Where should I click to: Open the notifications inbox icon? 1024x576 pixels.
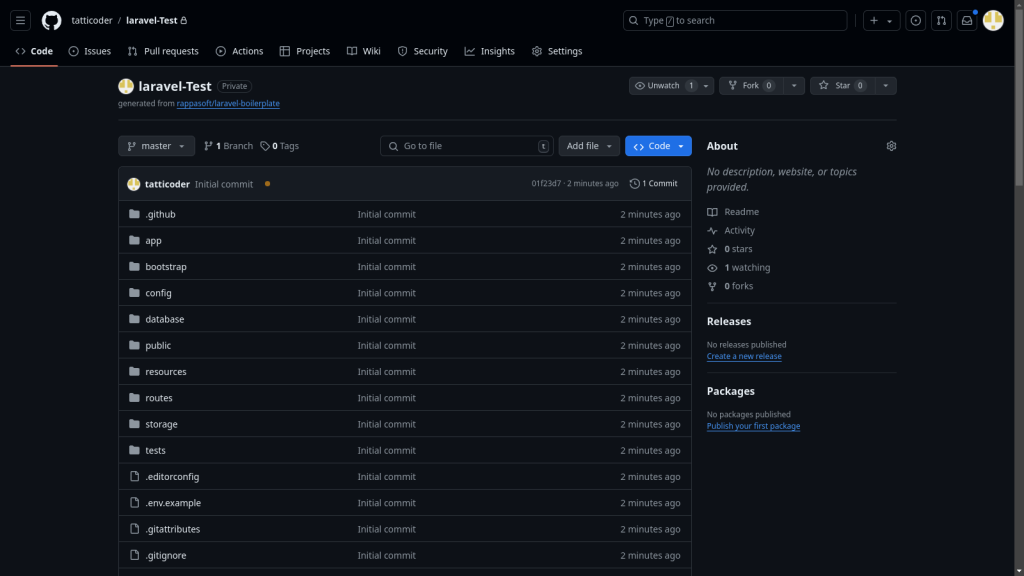[967, 21]
